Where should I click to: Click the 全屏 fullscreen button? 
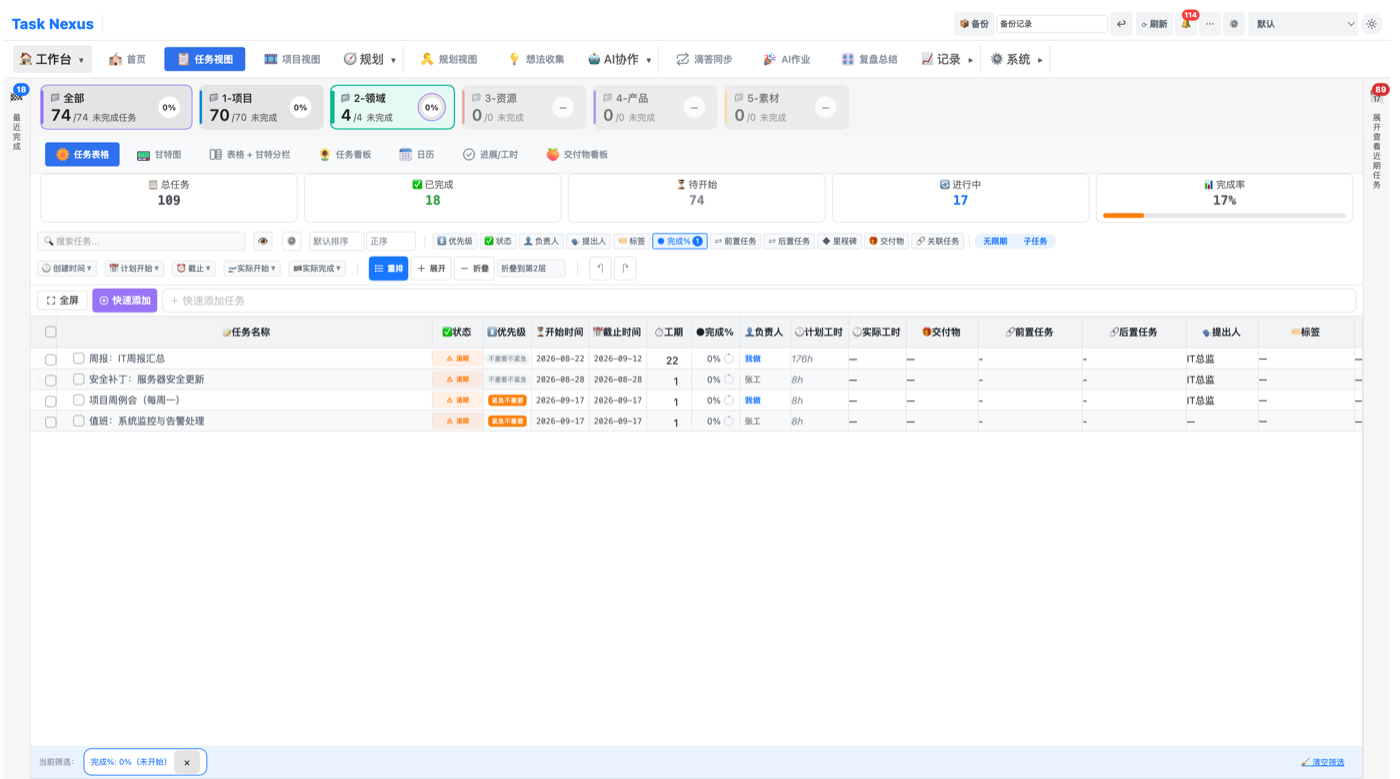62,300
